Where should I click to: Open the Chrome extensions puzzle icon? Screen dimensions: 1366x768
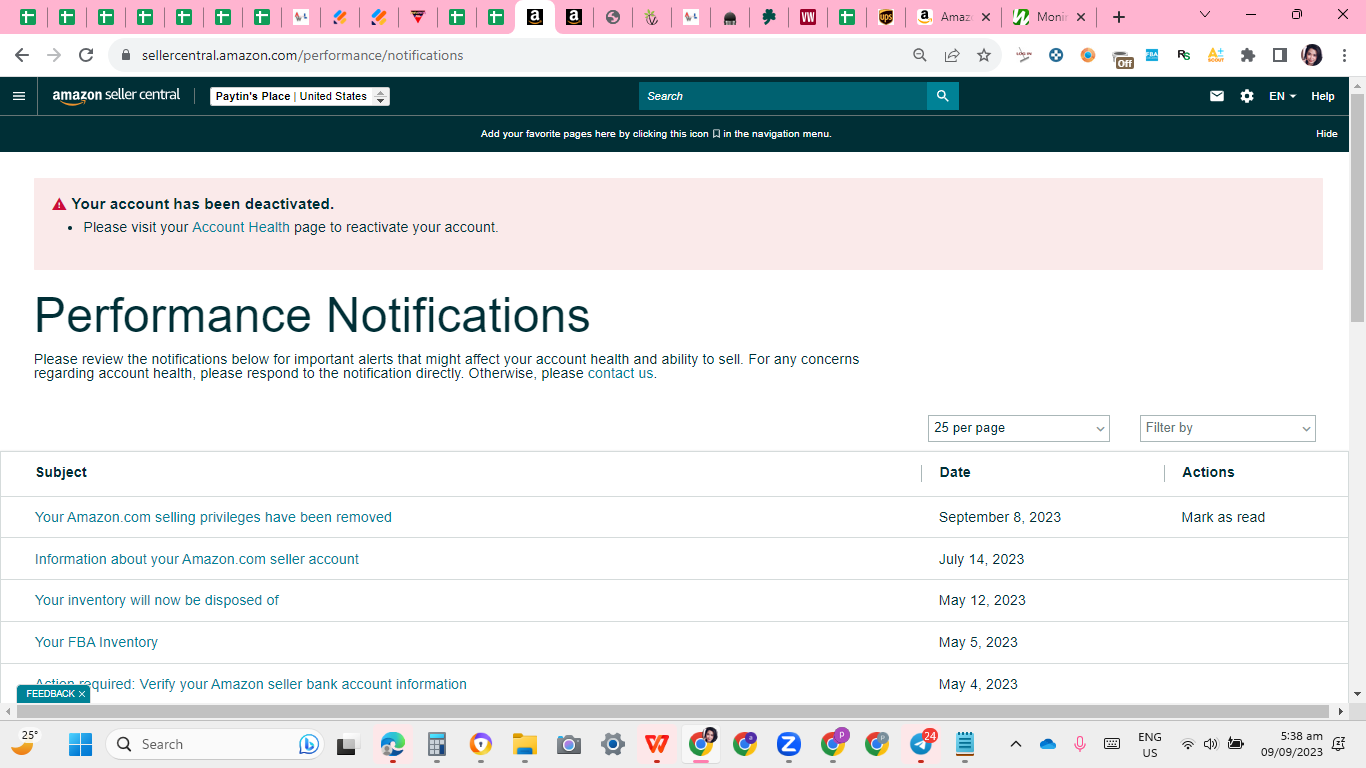coord(1248,55)
